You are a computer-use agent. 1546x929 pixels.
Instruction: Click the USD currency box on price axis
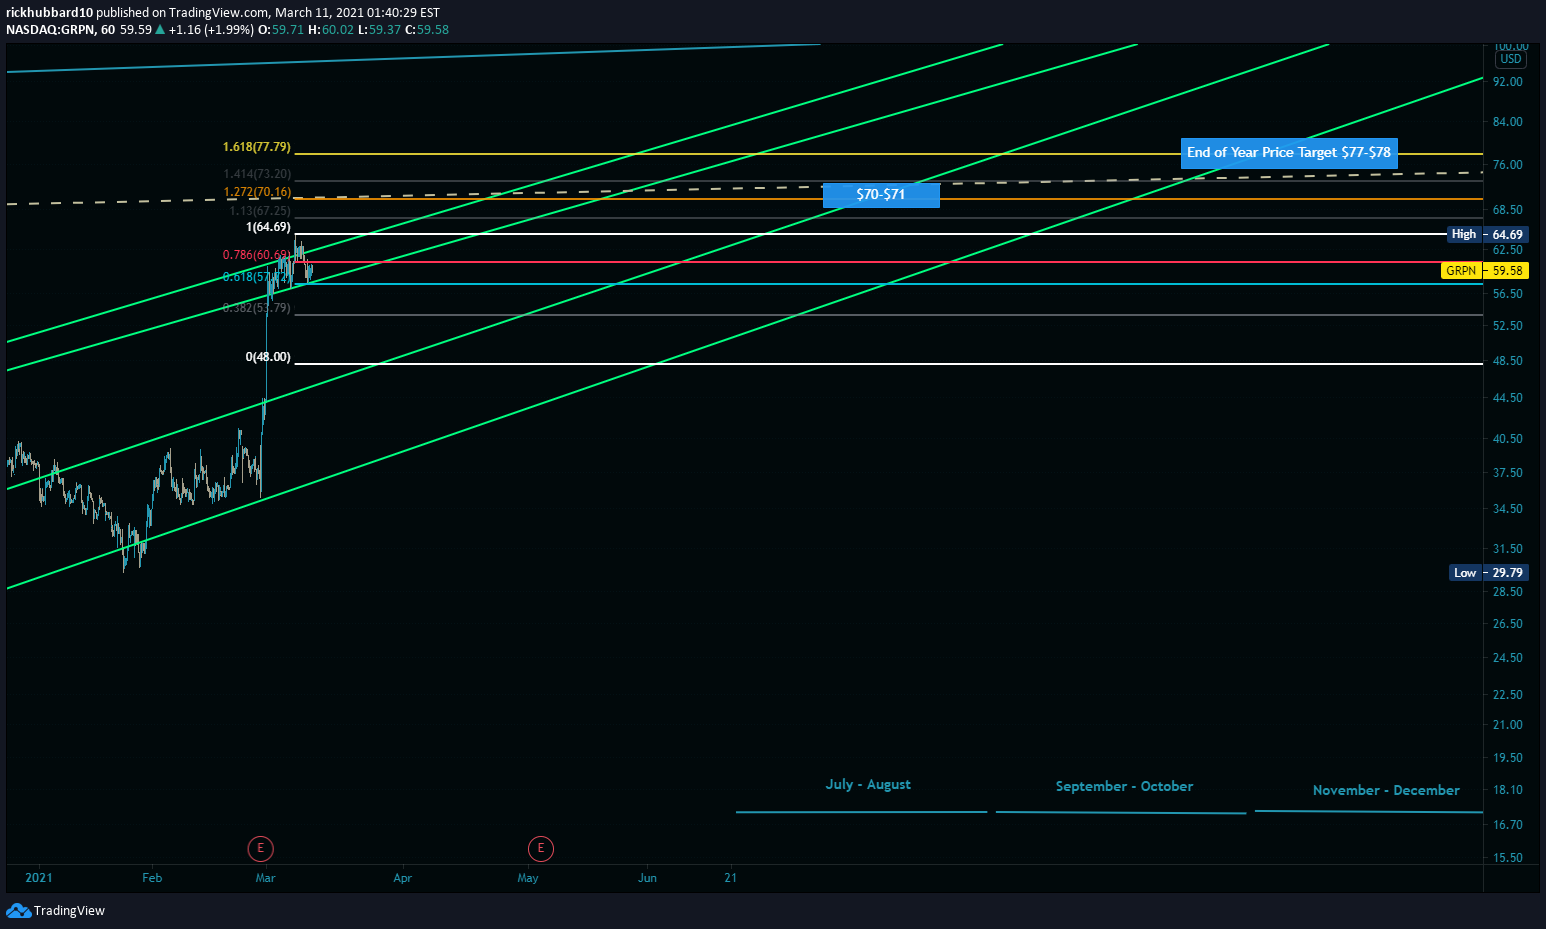click(x=1511, y=59)
